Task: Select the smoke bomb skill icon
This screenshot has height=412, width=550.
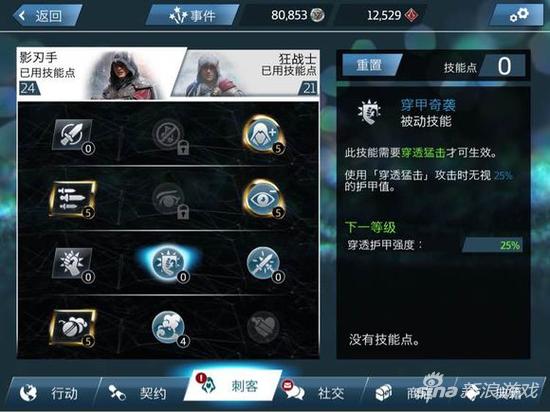Action: (72, 328)
